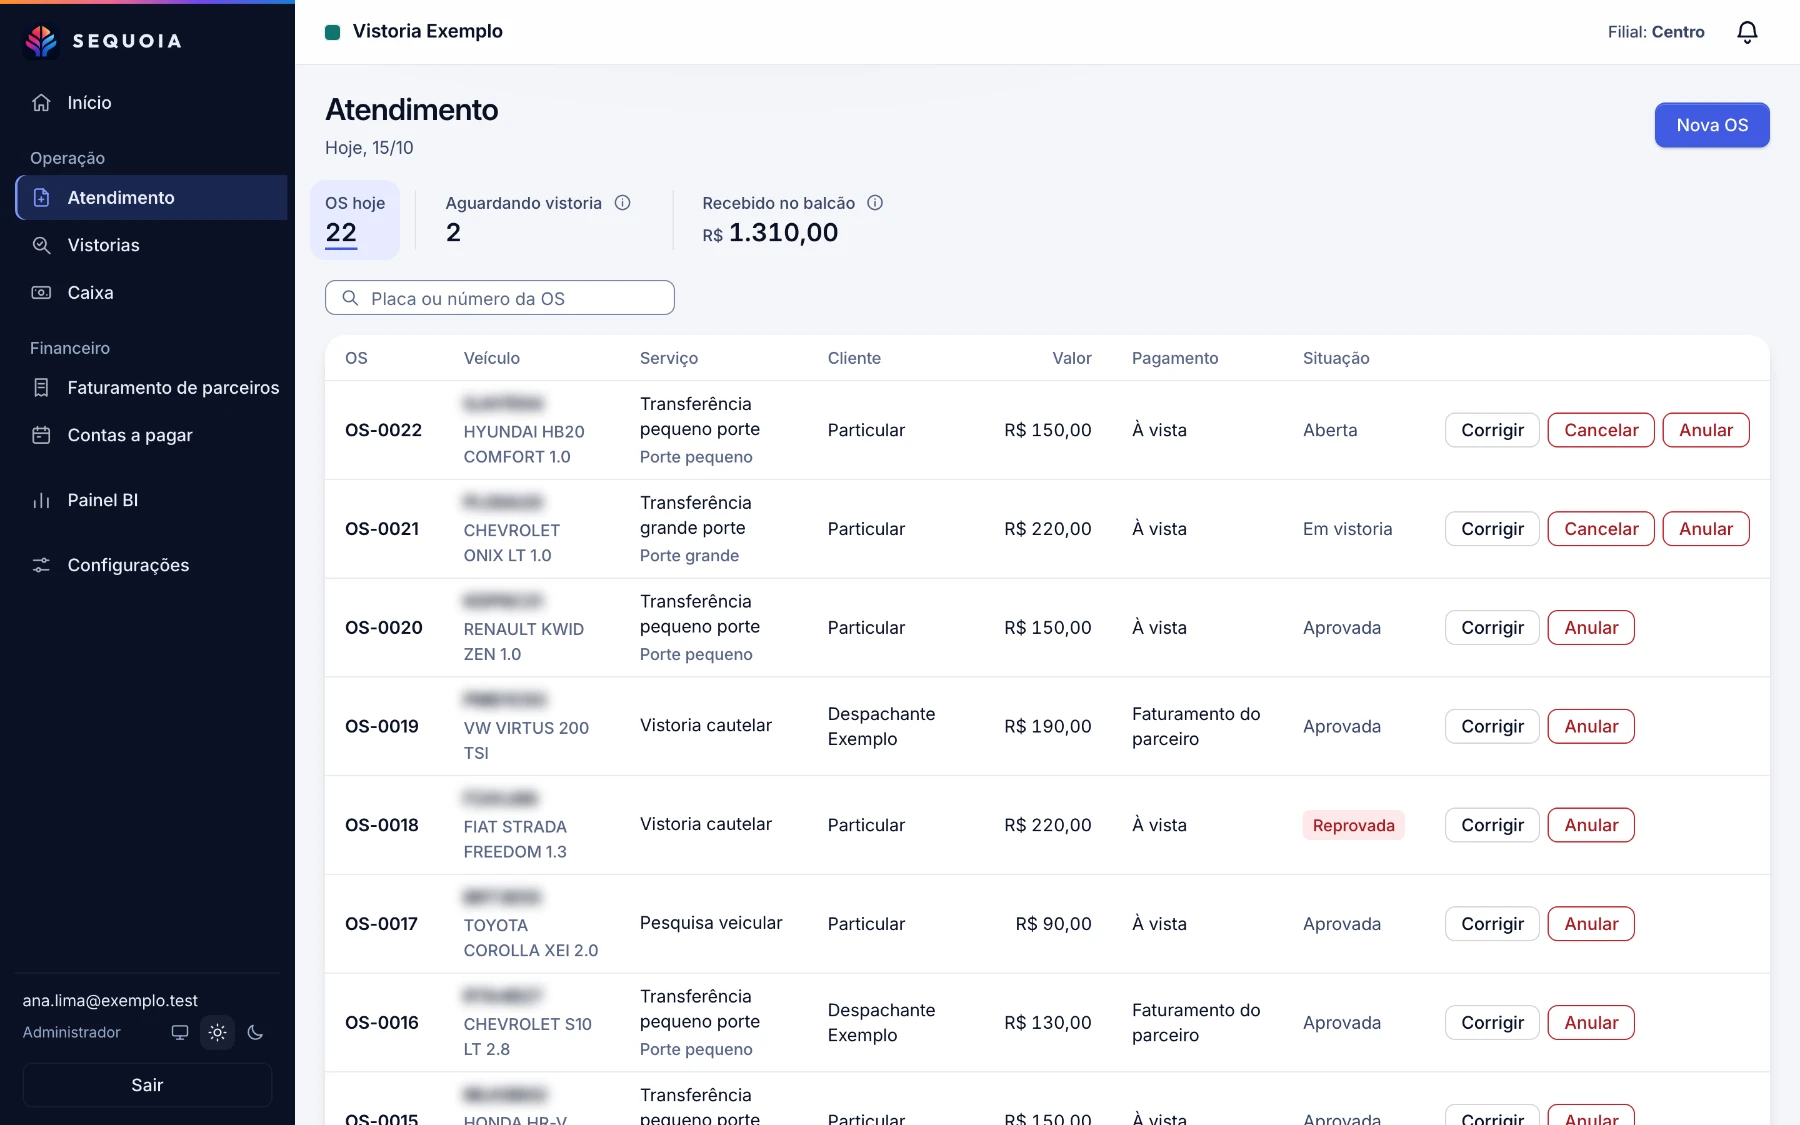Select the OS hoje stat tab

click(355, 220)
